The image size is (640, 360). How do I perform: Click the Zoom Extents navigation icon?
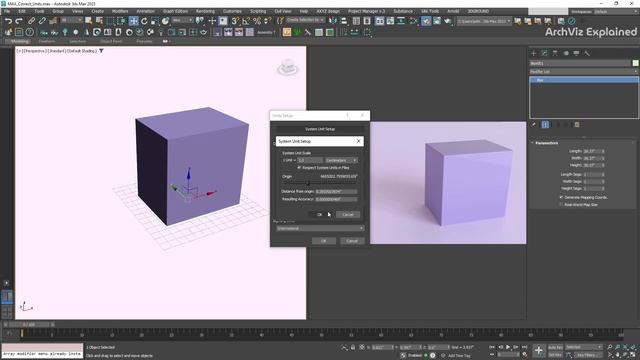pyautogui.click(x=625, y=347)
